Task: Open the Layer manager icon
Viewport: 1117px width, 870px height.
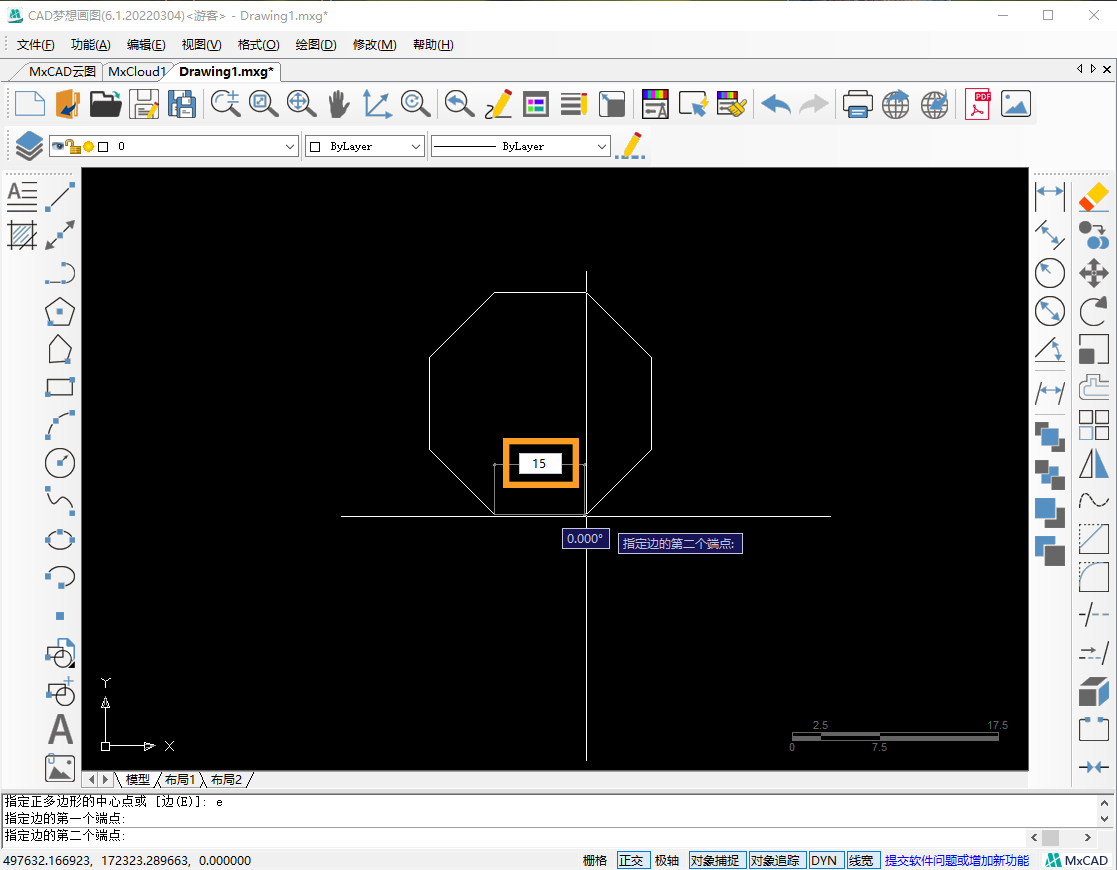Action: [28, 146]
